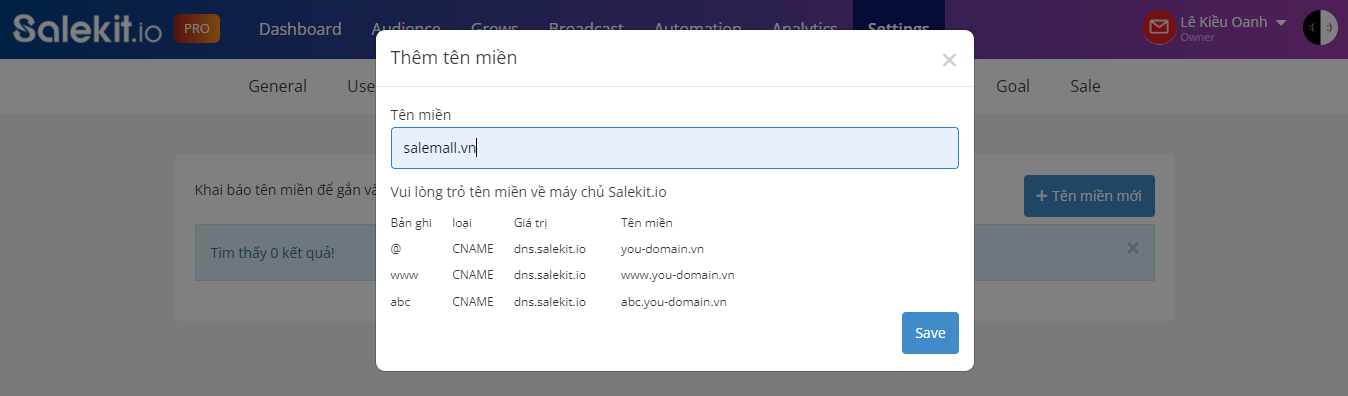Close the Thêm tên miền dialog
The image size is (1348, 396).
(949, 60)
